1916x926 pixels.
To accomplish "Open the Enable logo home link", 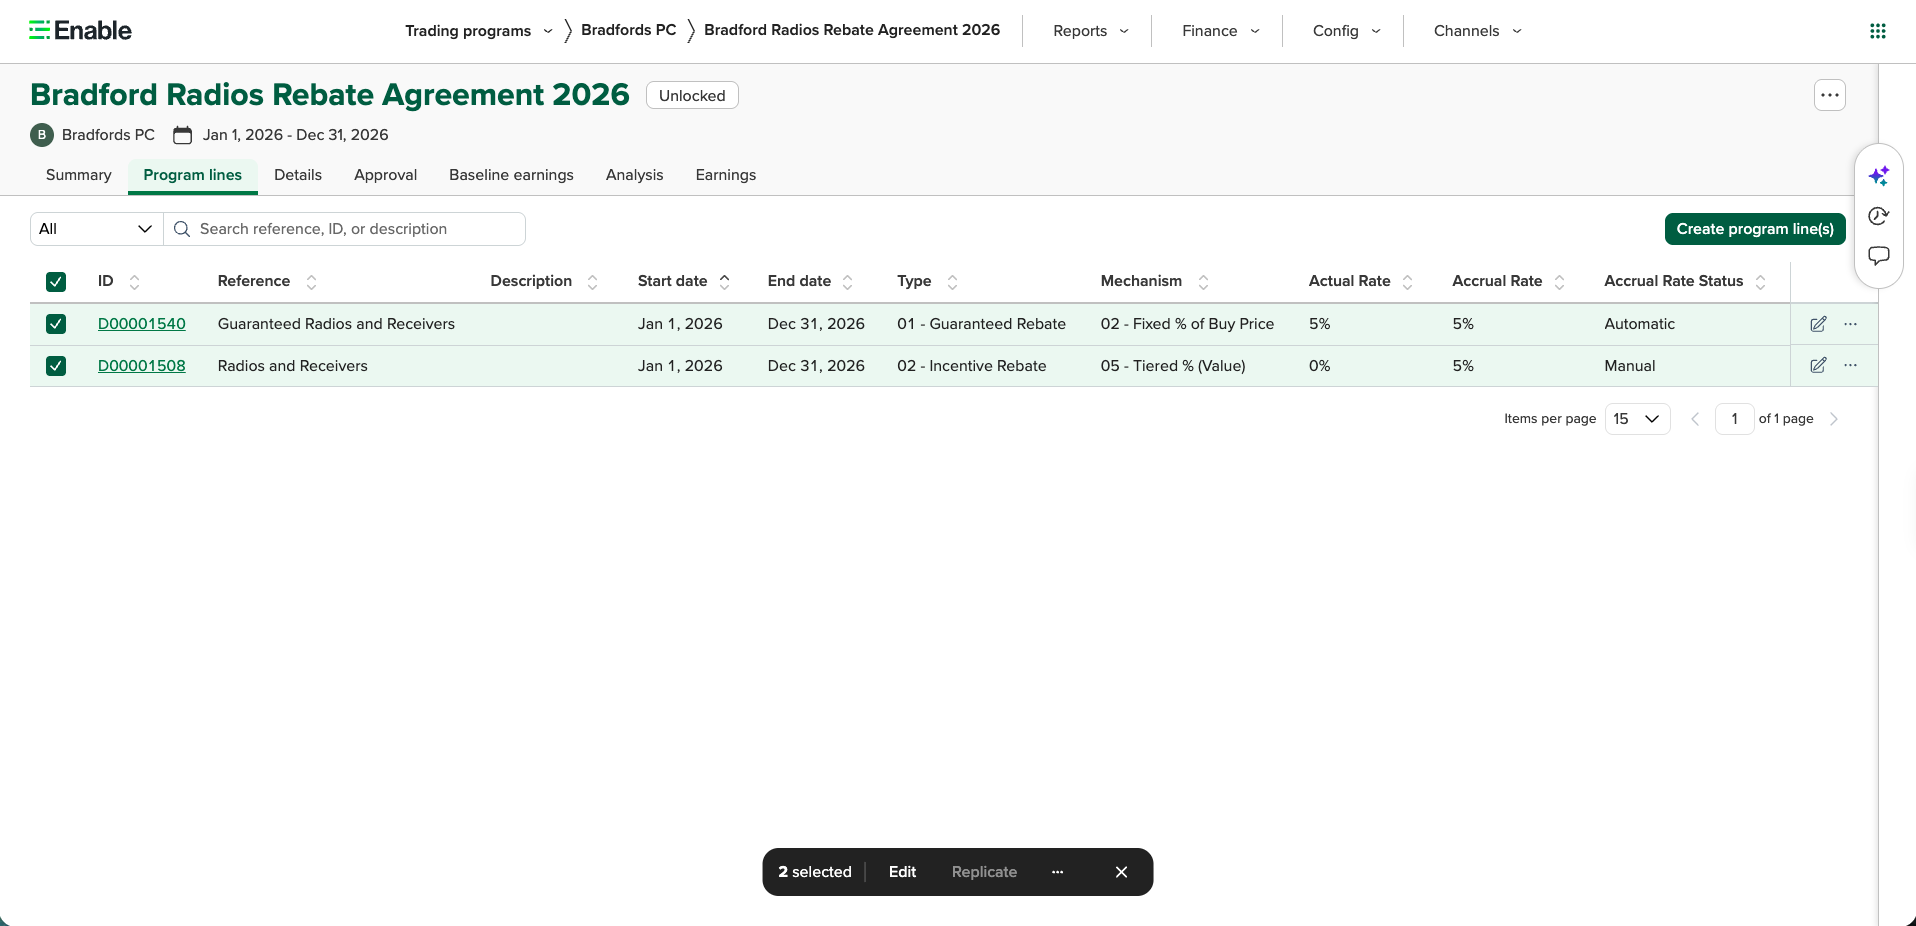I will pyautogui.click(x=80, y=30).
